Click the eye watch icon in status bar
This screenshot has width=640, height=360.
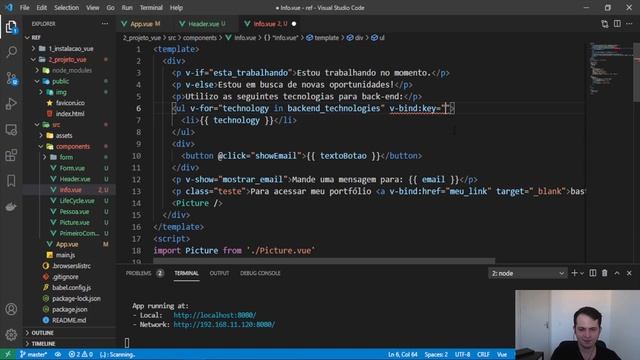pyautogui.click(x=58, y=354)
